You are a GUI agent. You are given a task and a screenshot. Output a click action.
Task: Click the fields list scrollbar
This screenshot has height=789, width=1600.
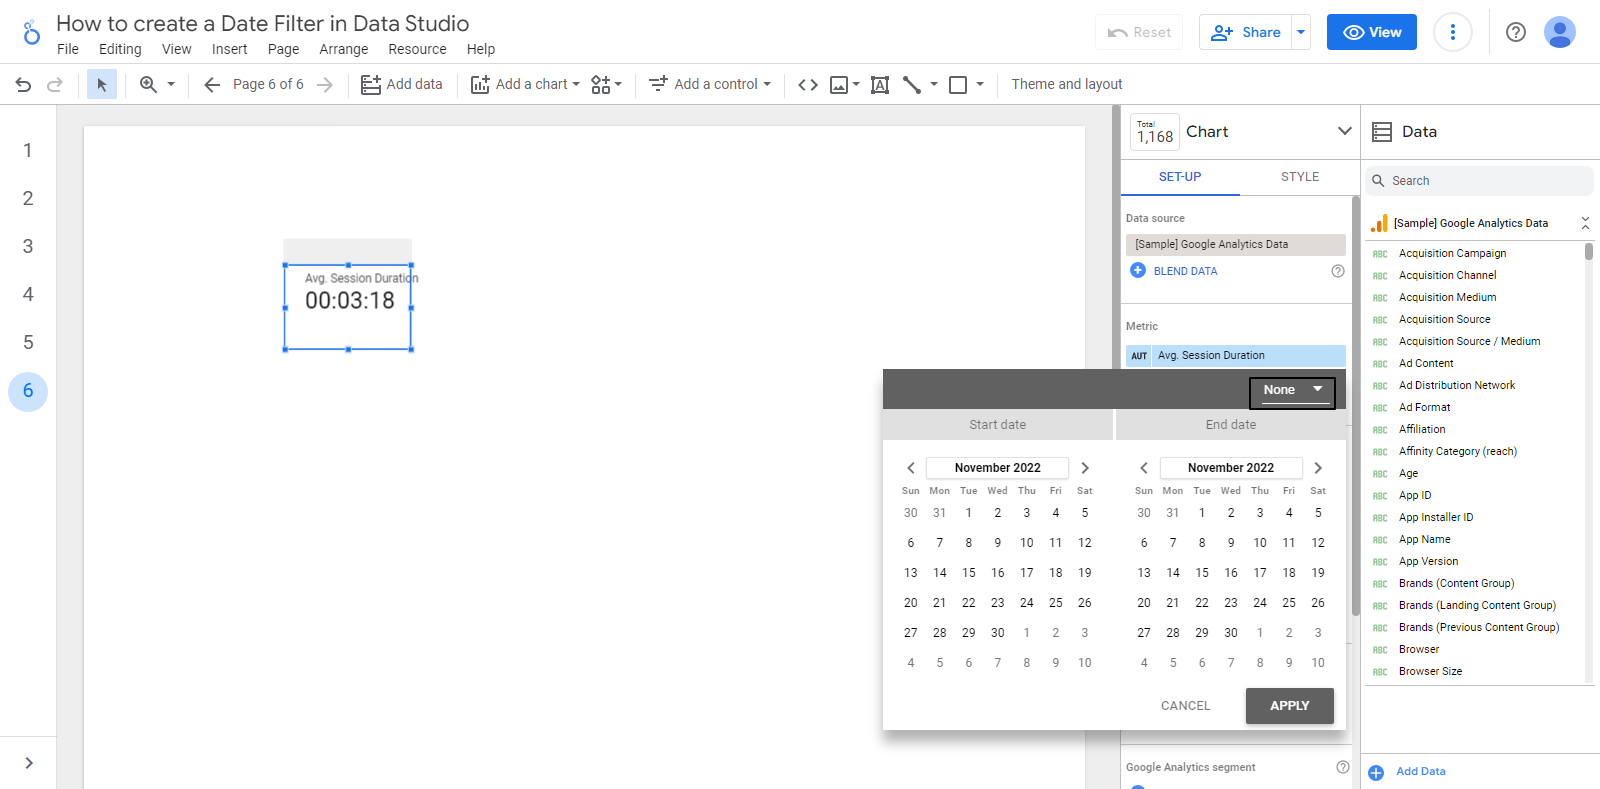click(x=1589, y=251)
